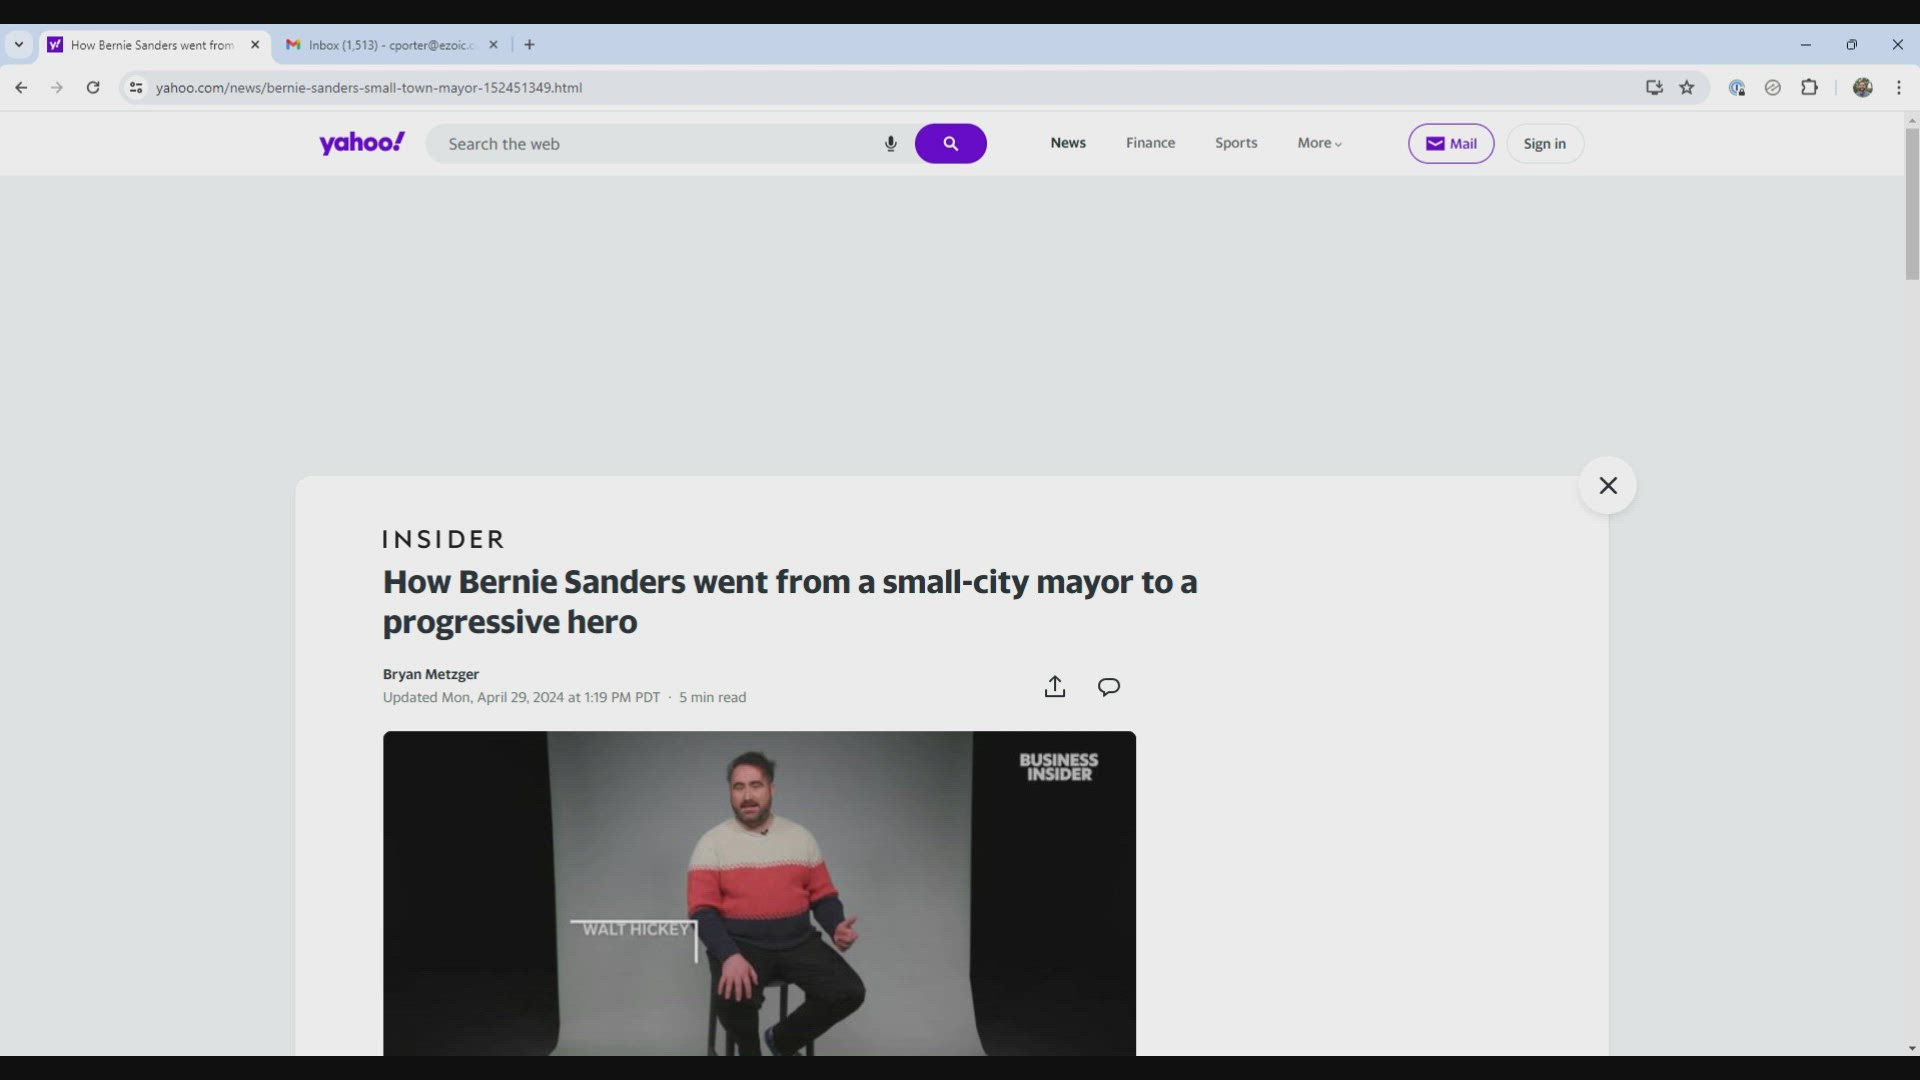
Task: Open the 1Password lock extension icon
Action: pos(1738,88)
